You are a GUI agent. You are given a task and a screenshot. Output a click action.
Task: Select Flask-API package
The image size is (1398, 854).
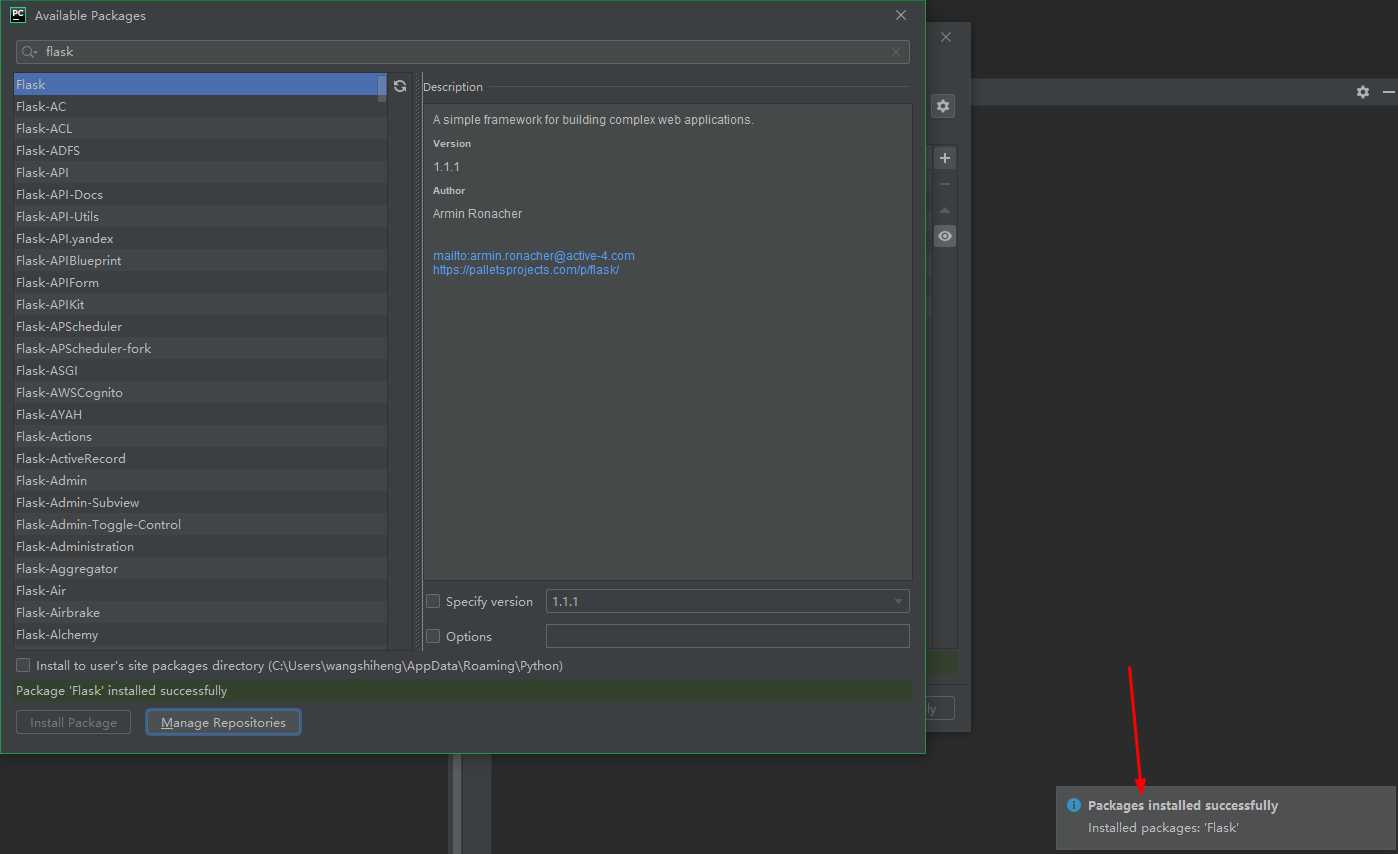pyautogui.click(x=200, y=173)
